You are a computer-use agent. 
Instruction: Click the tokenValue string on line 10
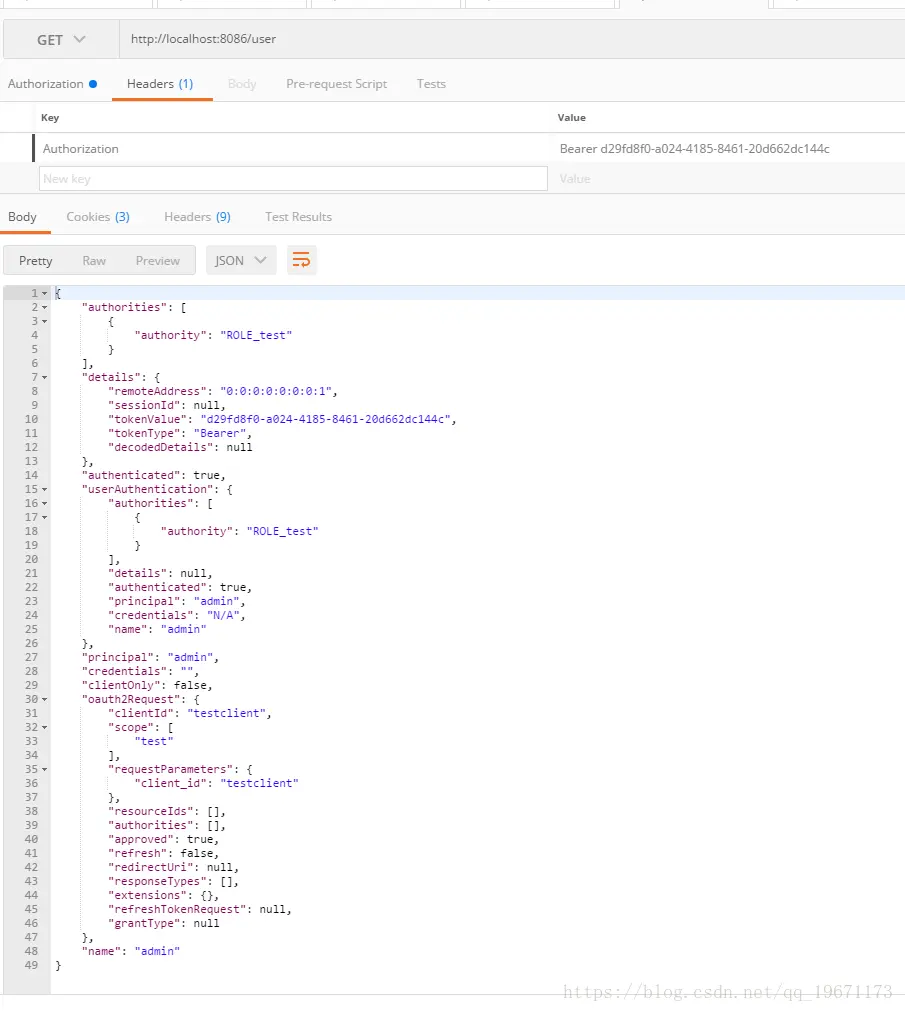325,420
